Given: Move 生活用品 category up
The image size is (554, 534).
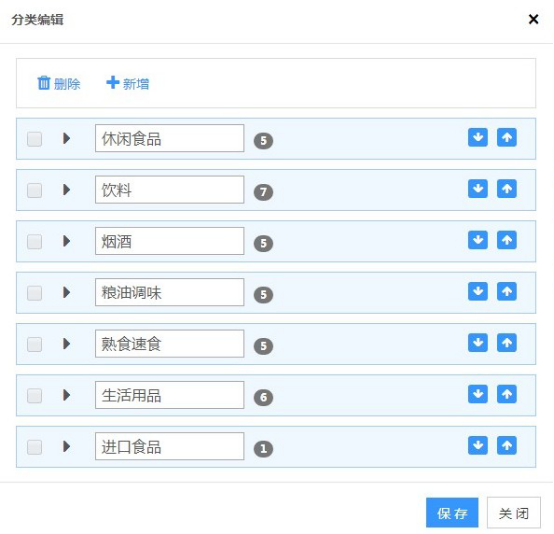Looking at the screenshot, I should coord(507,394).
